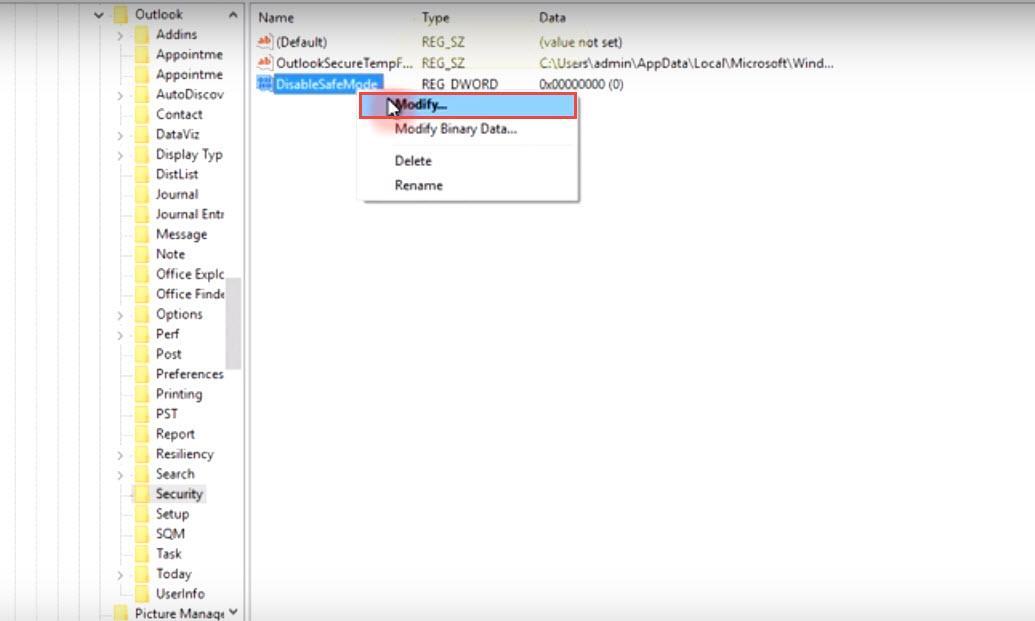
Task: Expand the Search key
Action: [x=120, y=474]
